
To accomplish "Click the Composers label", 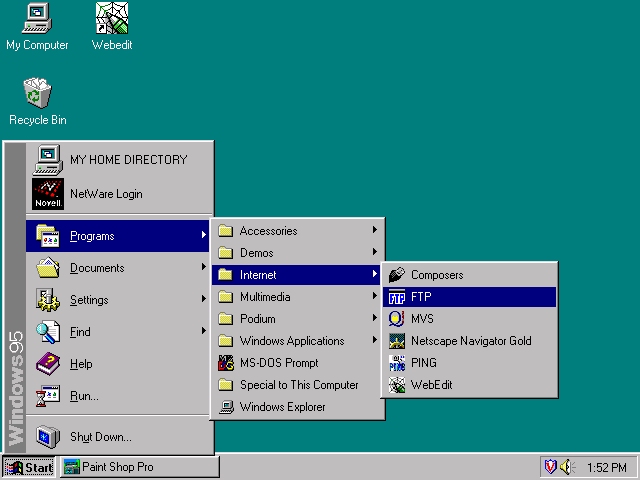I will click(x=437, y=275).
